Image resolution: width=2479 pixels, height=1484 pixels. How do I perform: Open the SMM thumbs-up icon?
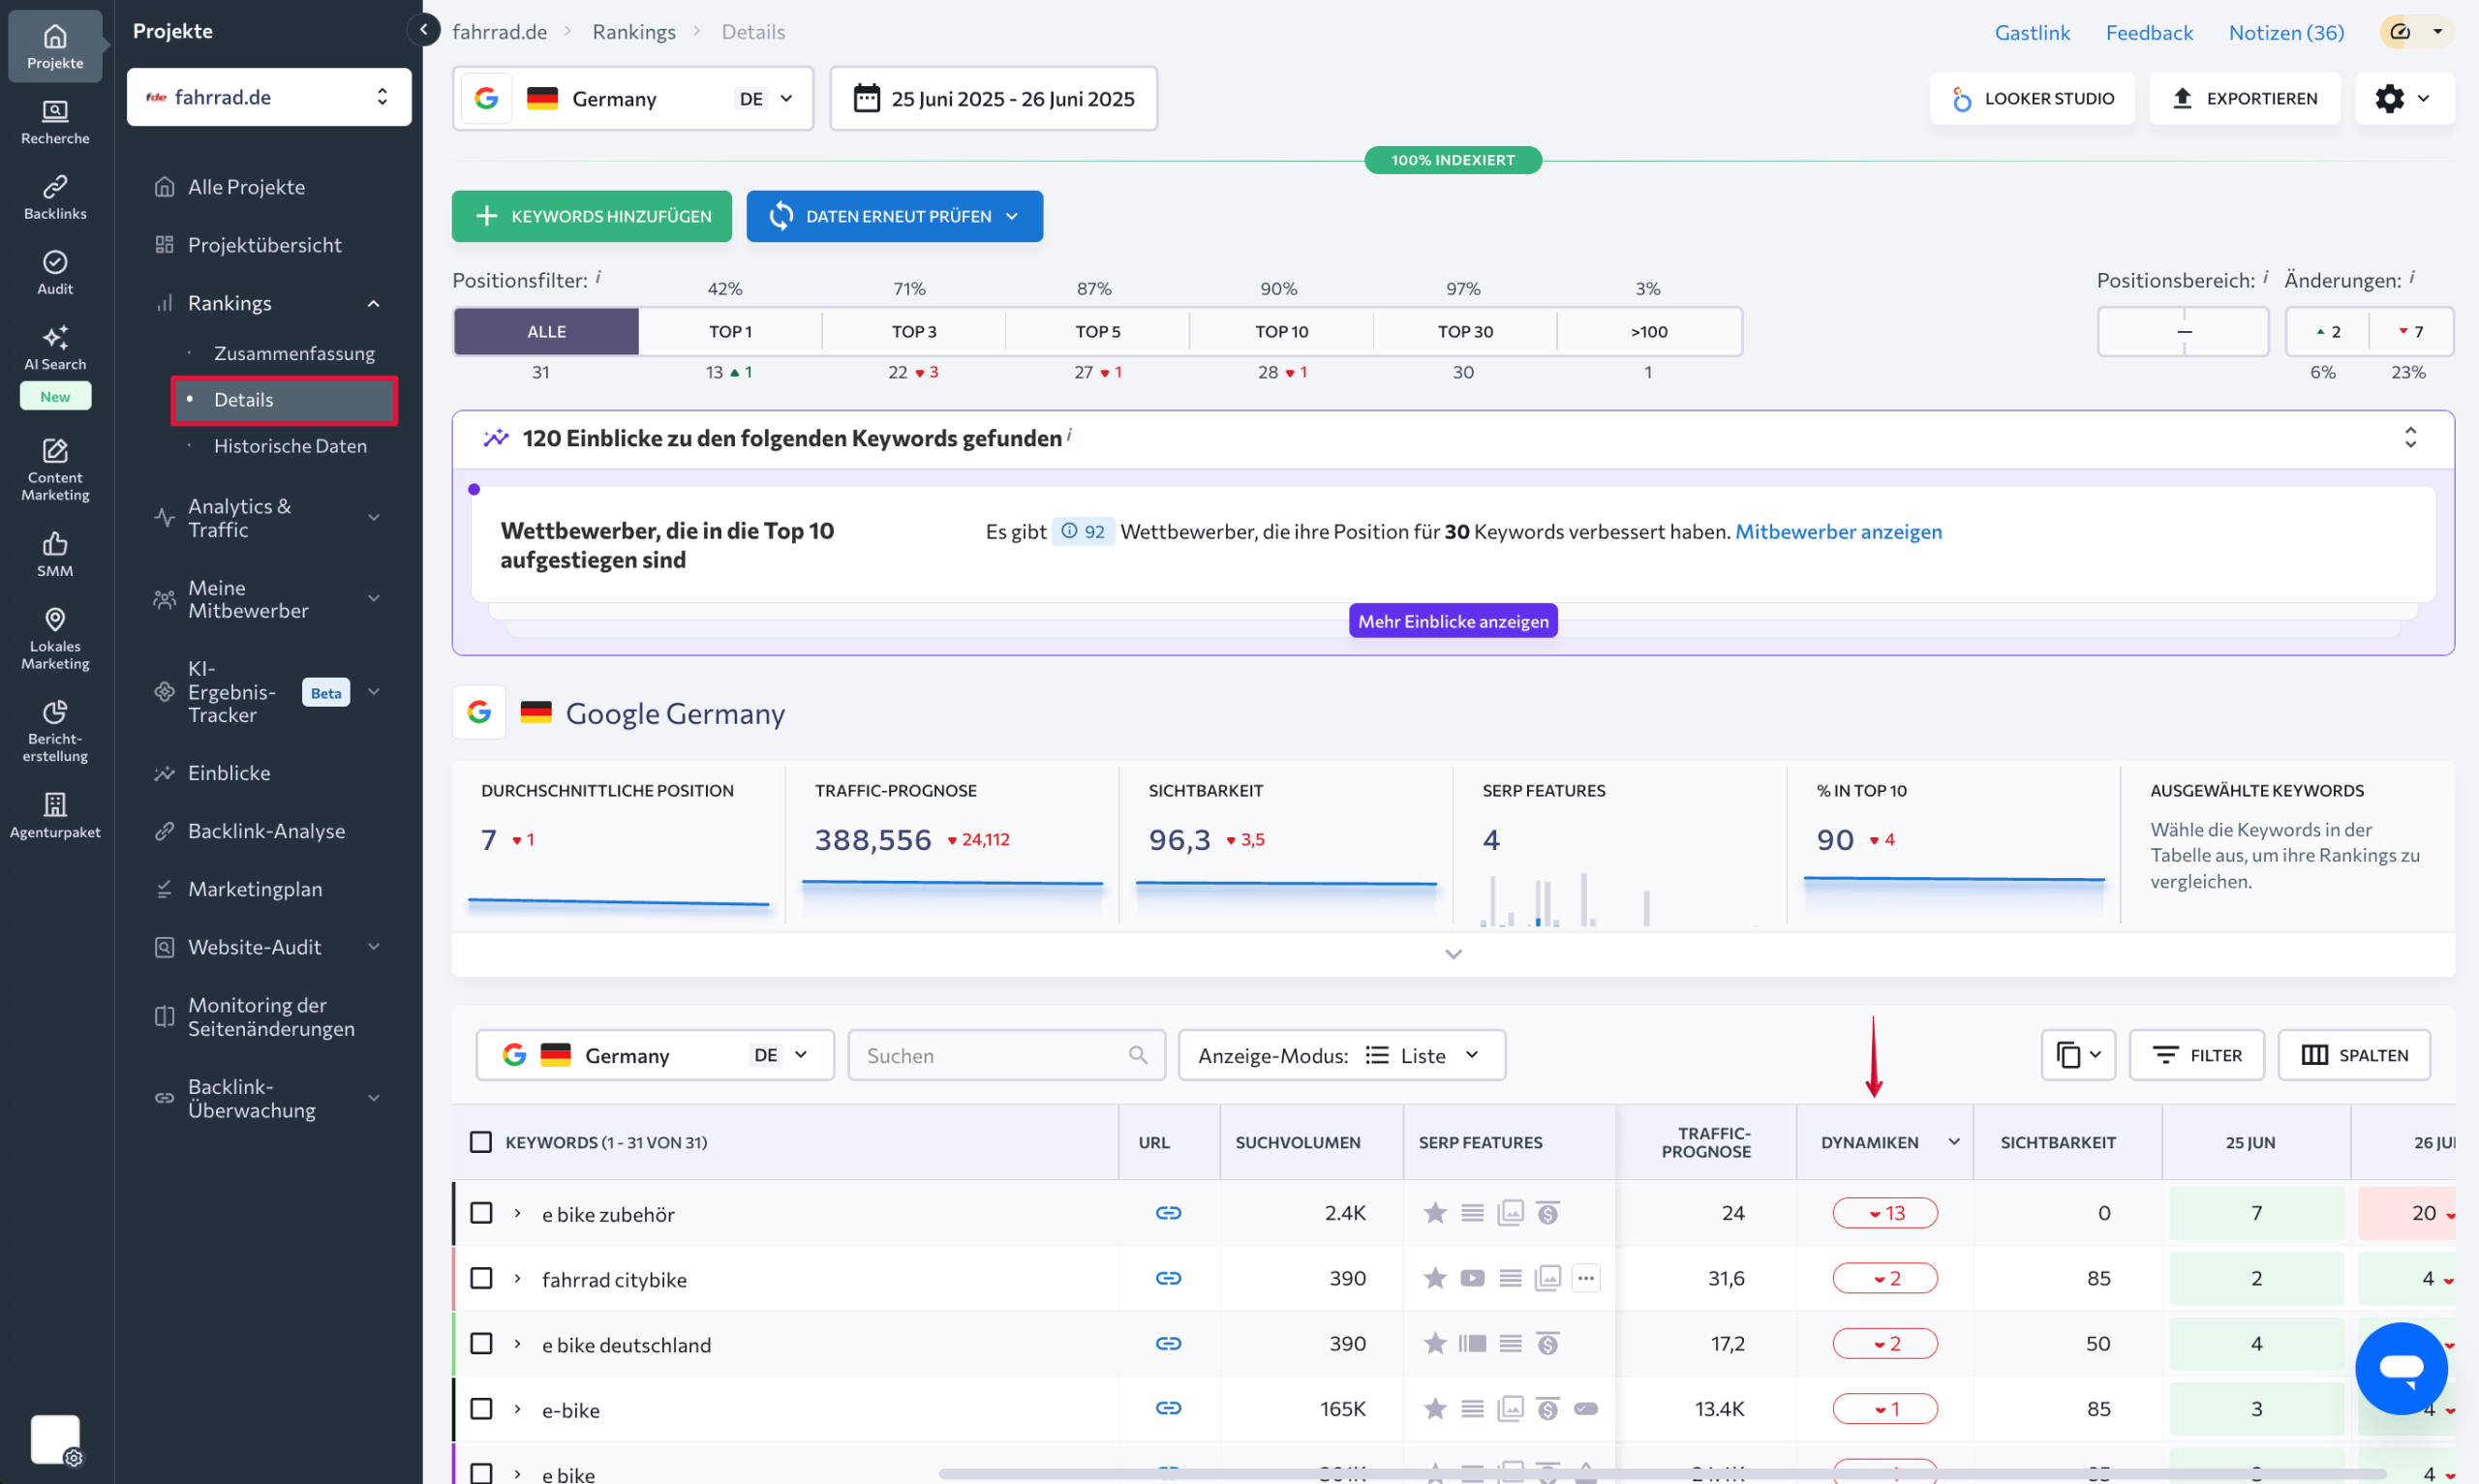(55, 554)
